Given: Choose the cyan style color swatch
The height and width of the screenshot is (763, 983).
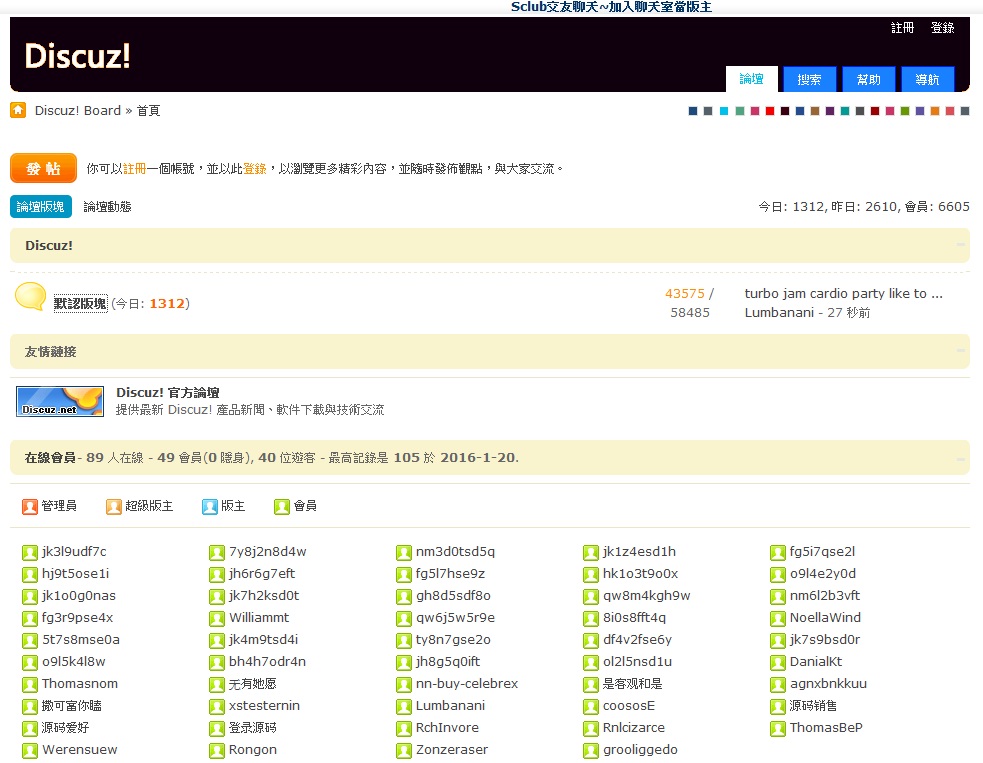Looking at the screenshot, I should (x=724, y=111).
